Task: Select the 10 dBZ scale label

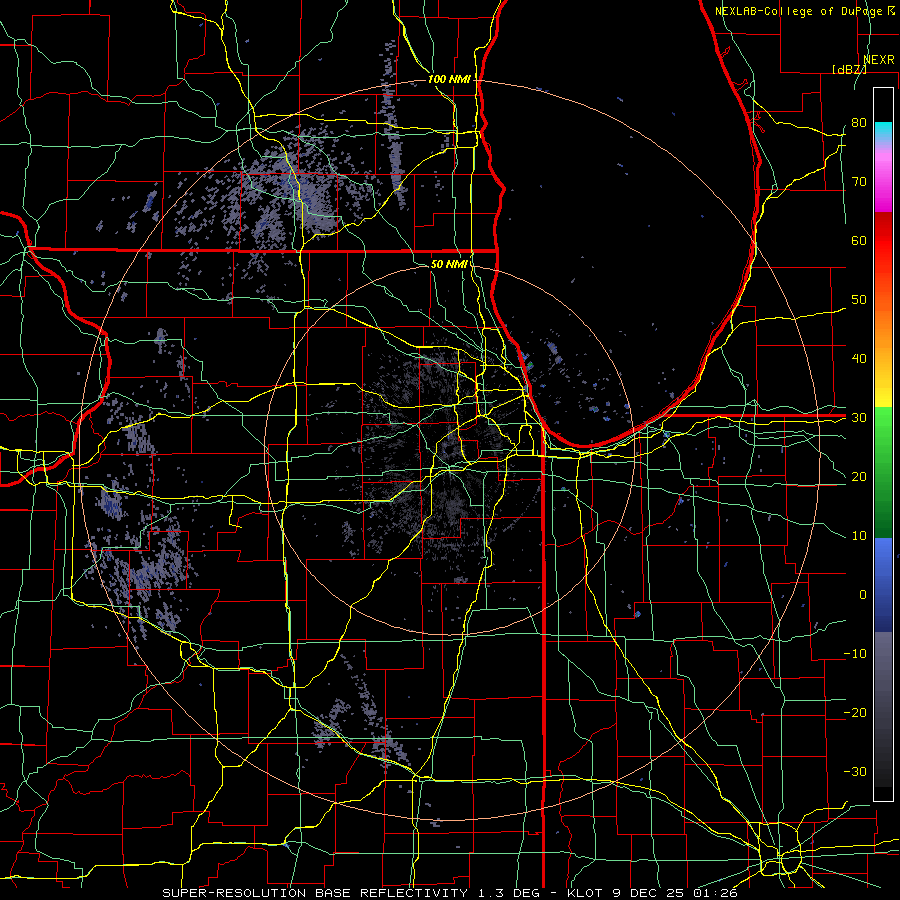Action: click(x=859, y=536)
